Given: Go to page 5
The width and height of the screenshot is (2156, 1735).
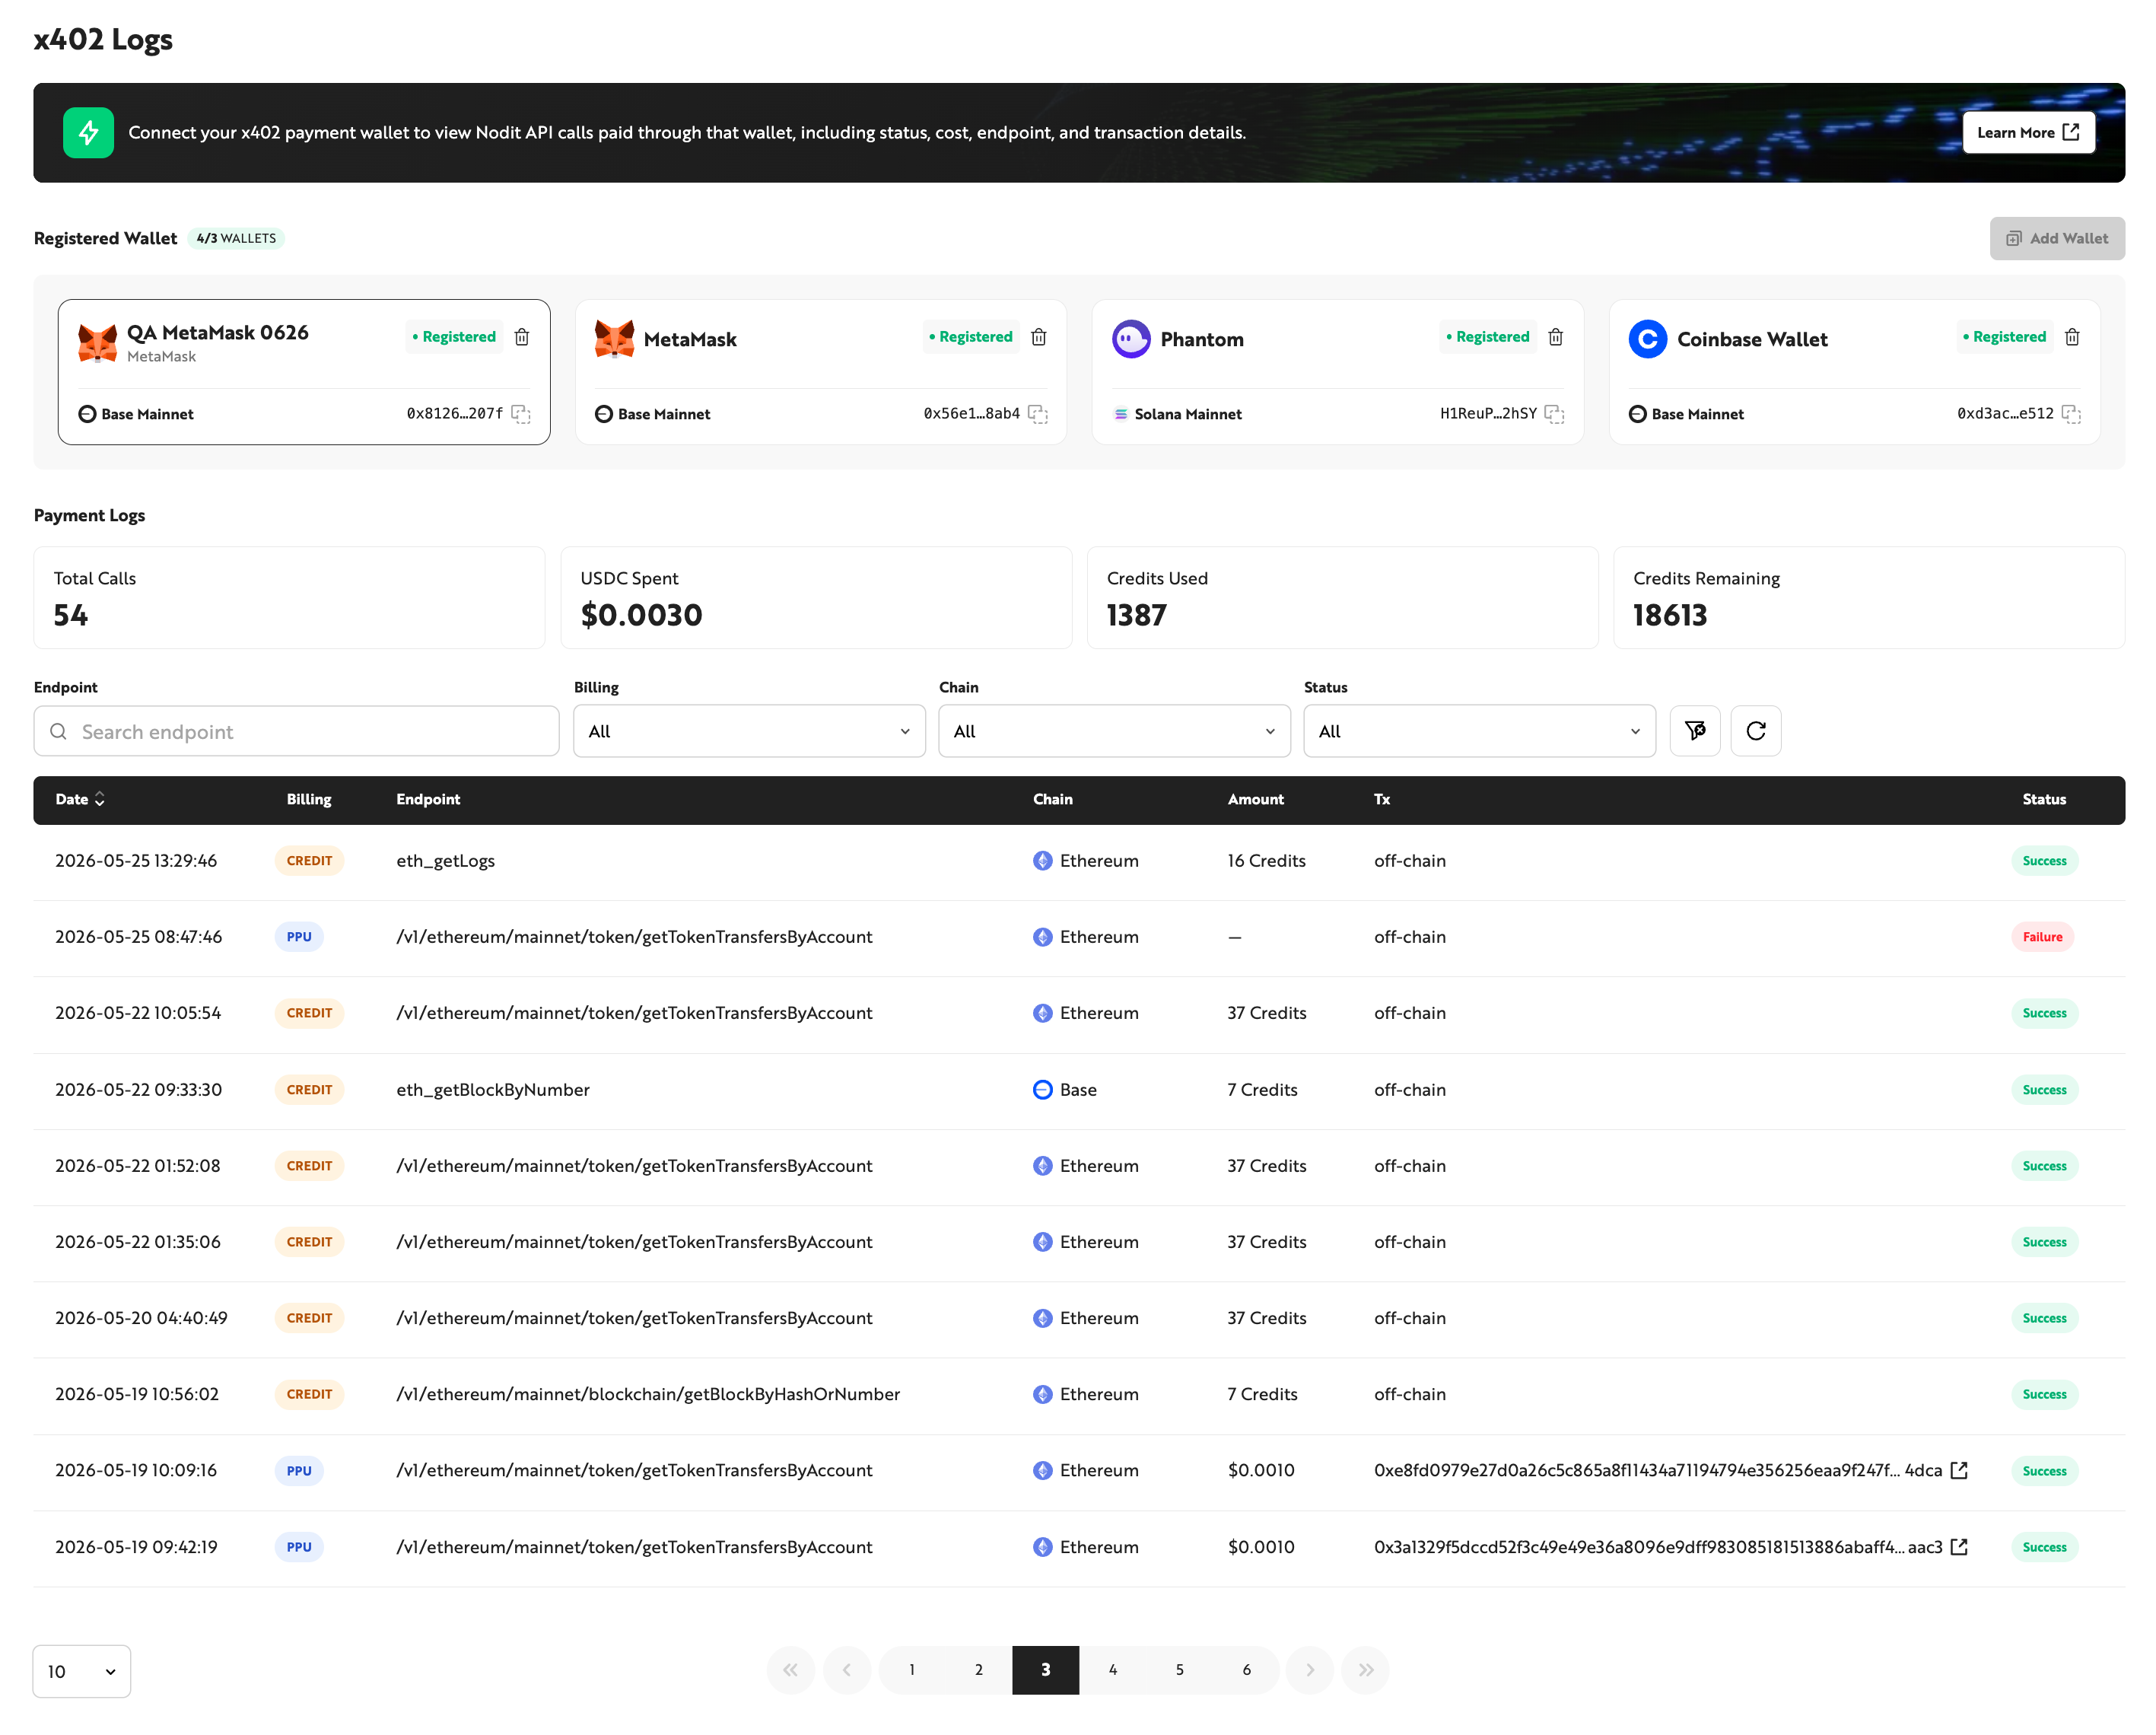Looking at the screenshot, I should (1180, 1670).
